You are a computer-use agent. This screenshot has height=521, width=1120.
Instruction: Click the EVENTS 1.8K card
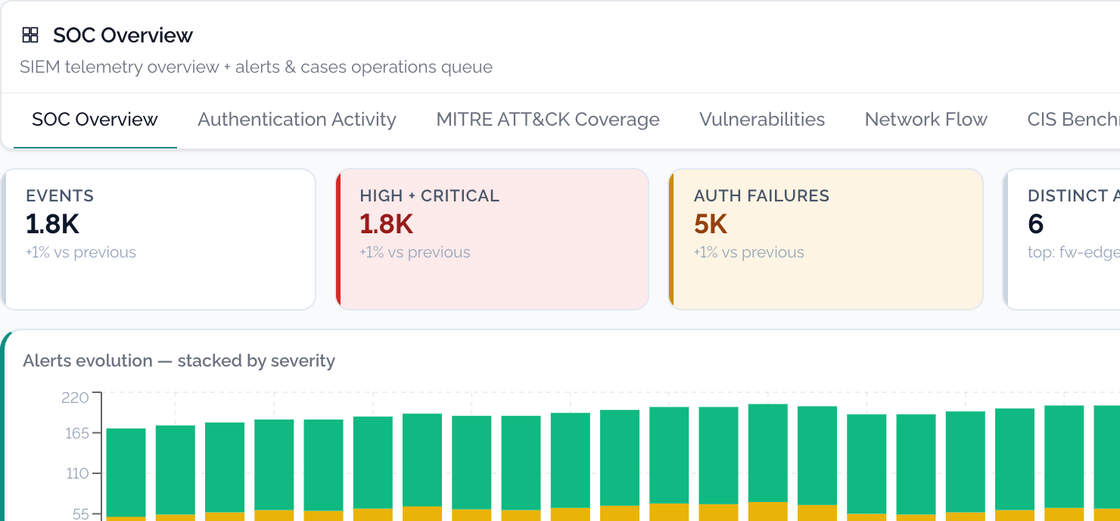click(x=158, y=239)
